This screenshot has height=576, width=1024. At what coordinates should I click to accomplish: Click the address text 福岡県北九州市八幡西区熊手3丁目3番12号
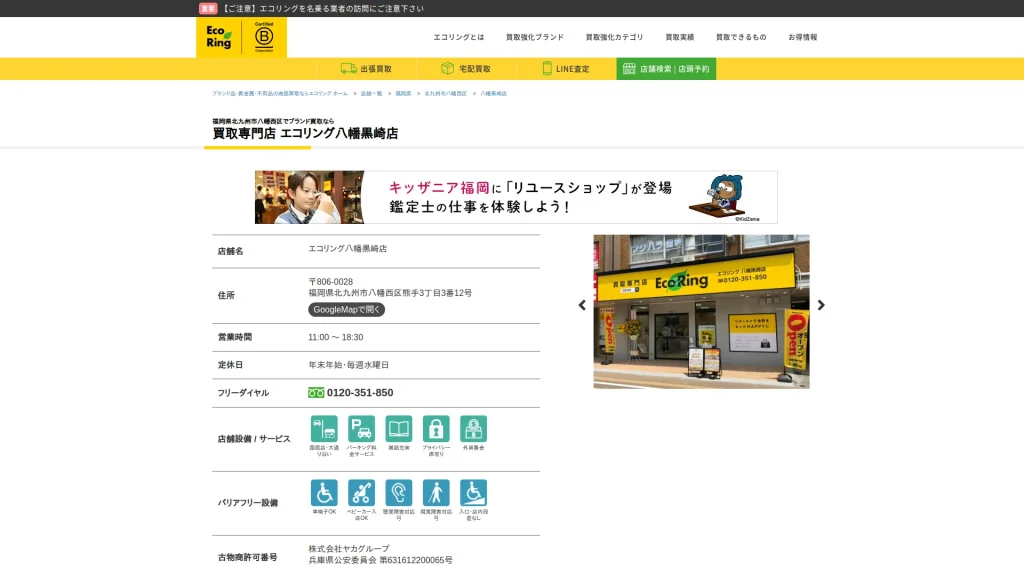pos(390,293)
